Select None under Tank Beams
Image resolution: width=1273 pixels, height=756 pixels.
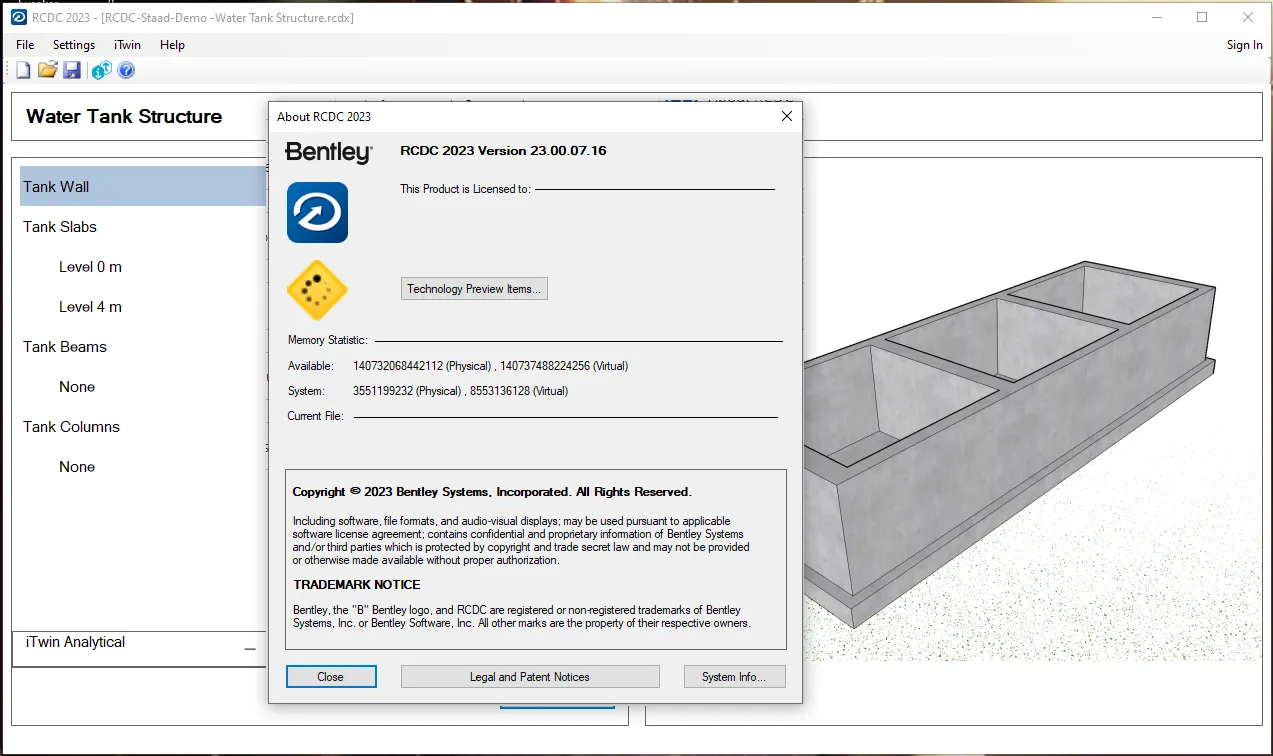[x=77, y=387]
